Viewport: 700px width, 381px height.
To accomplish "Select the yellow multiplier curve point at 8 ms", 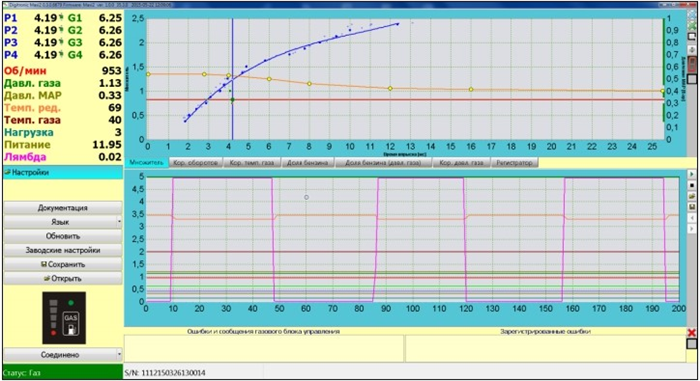I will click(309, 84).
